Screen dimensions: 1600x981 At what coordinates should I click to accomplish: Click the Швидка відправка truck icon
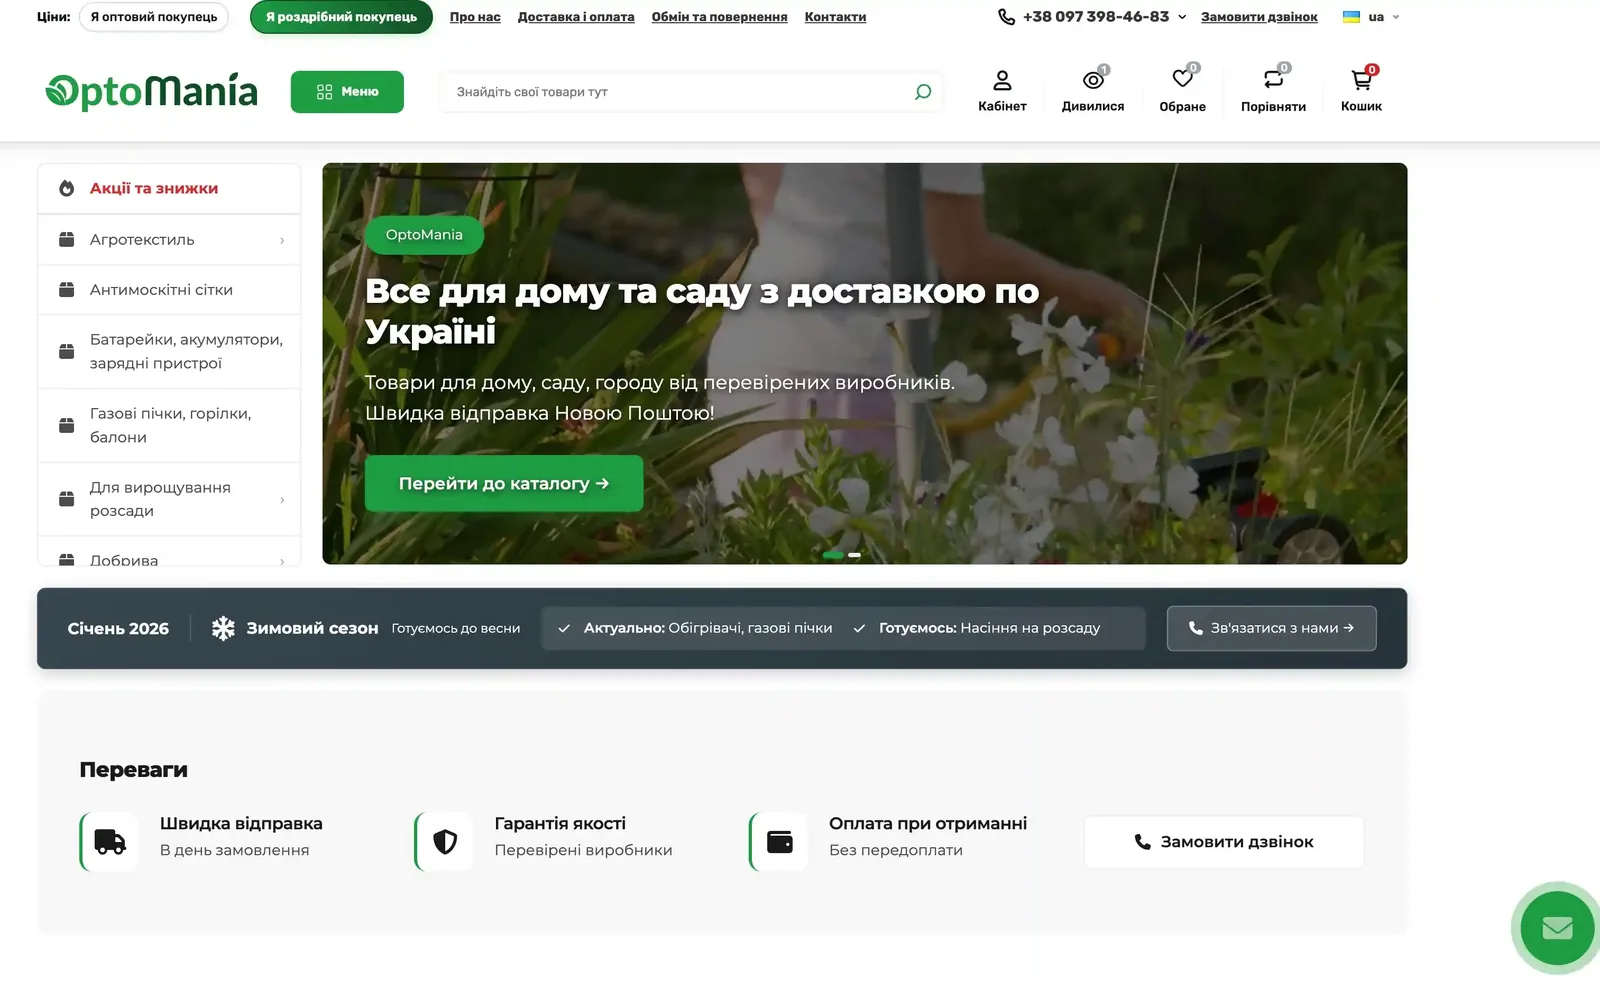(110, 842)
